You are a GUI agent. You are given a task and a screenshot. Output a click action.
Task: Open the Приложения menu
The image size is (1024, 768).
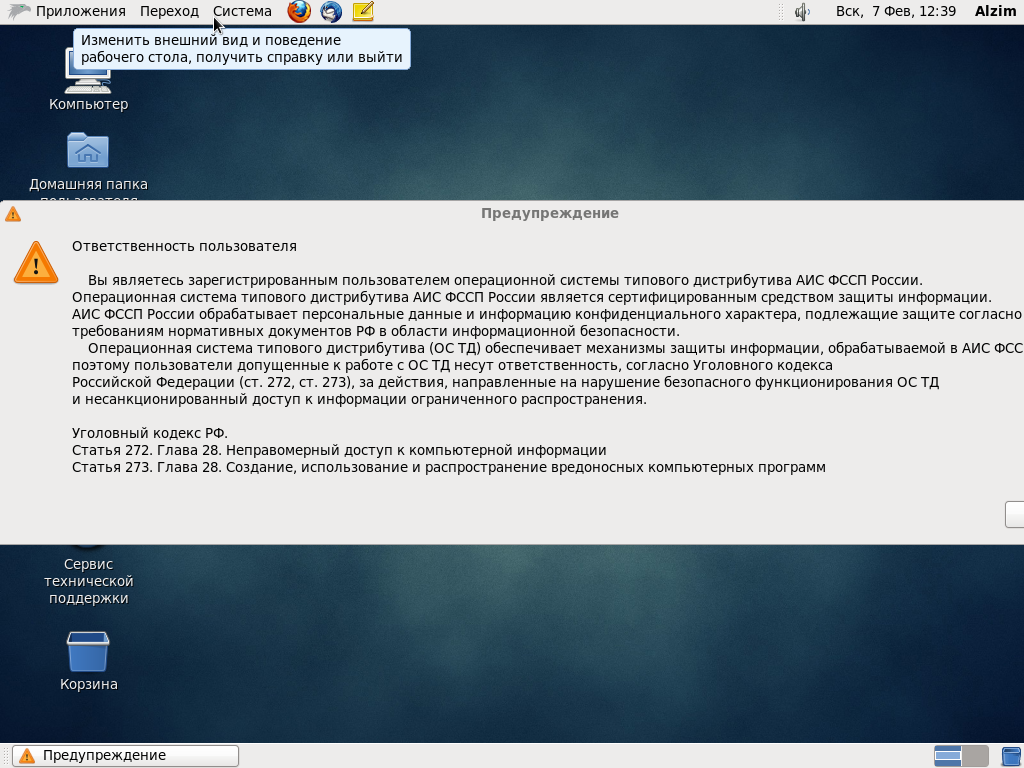pos(80,11)
